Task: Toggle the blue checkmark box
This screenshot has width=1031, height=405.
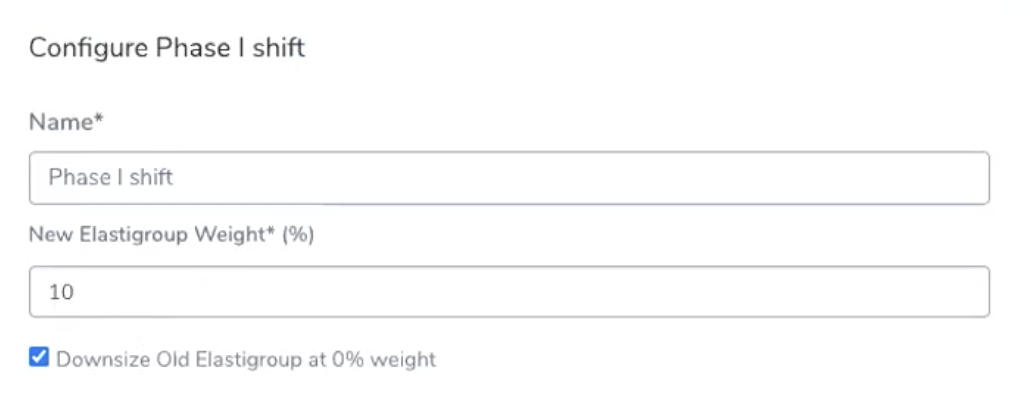Action: point(39,358)
